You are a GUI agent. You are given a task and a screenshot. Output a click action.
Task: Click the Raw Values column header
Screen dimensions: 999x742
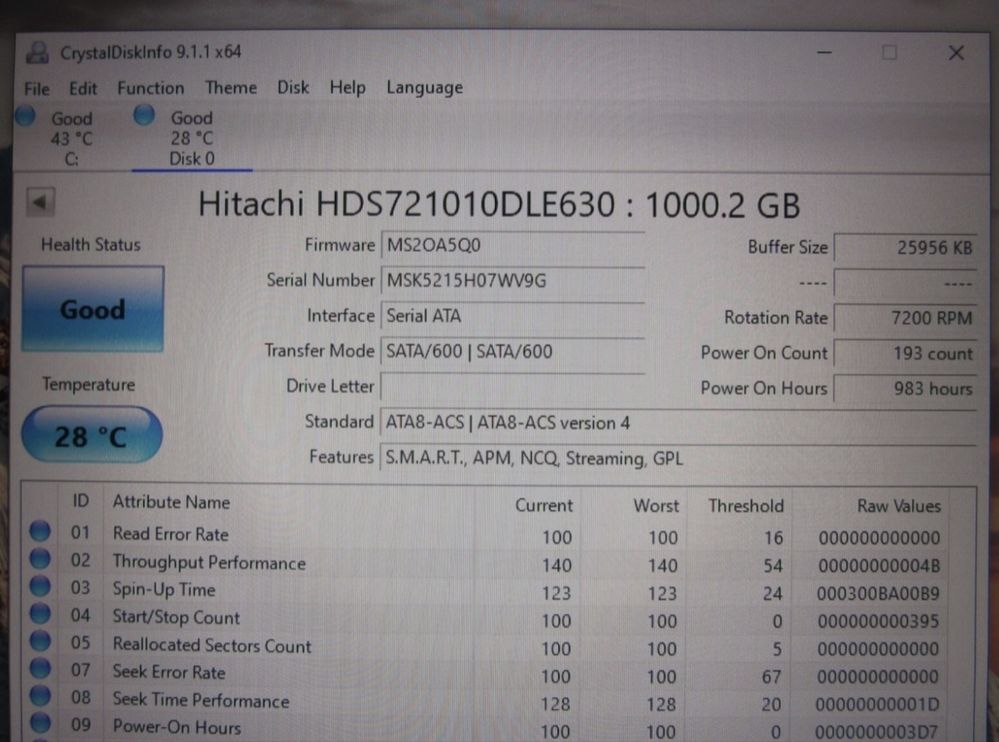pyautogui.click(x=898, y=506)
